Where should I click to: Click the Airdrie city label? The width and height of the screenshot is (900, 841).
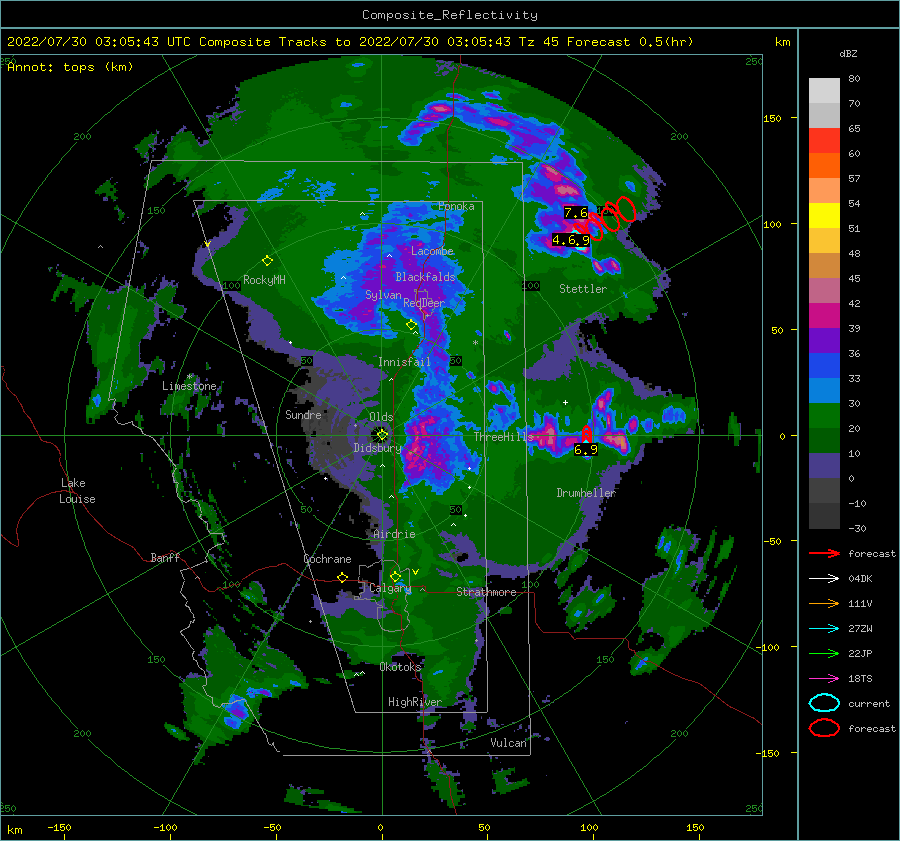pyautogui.click(x=394, y=534)
